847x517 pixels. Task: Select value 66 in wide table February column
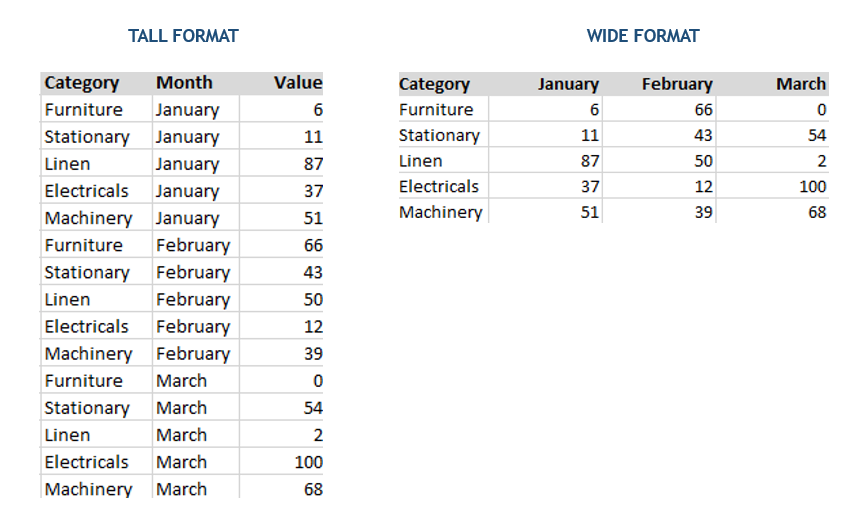tap(703, 110)
